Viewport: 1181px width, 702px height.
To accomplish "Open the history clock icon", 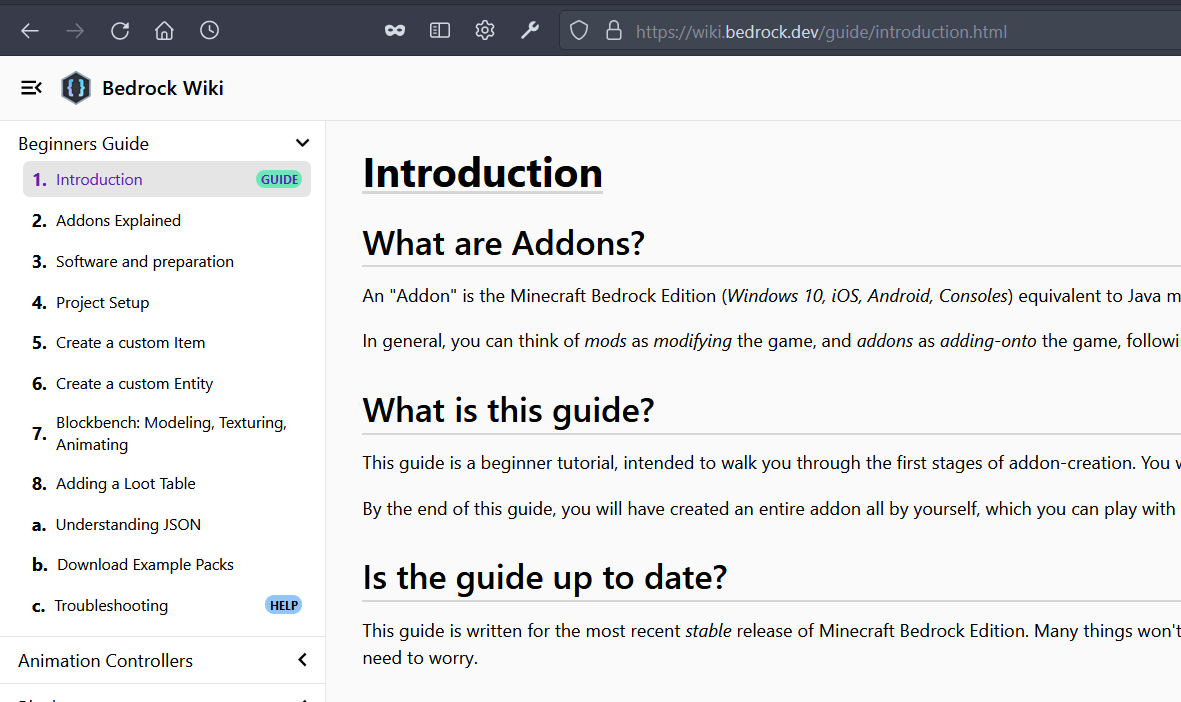I will point(209,30).
